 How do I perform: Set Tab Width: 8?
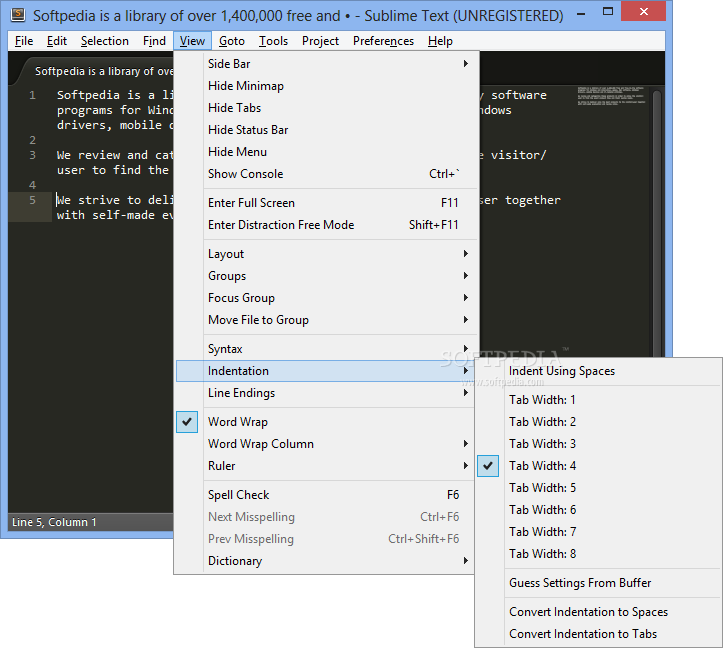click(598, 554)
